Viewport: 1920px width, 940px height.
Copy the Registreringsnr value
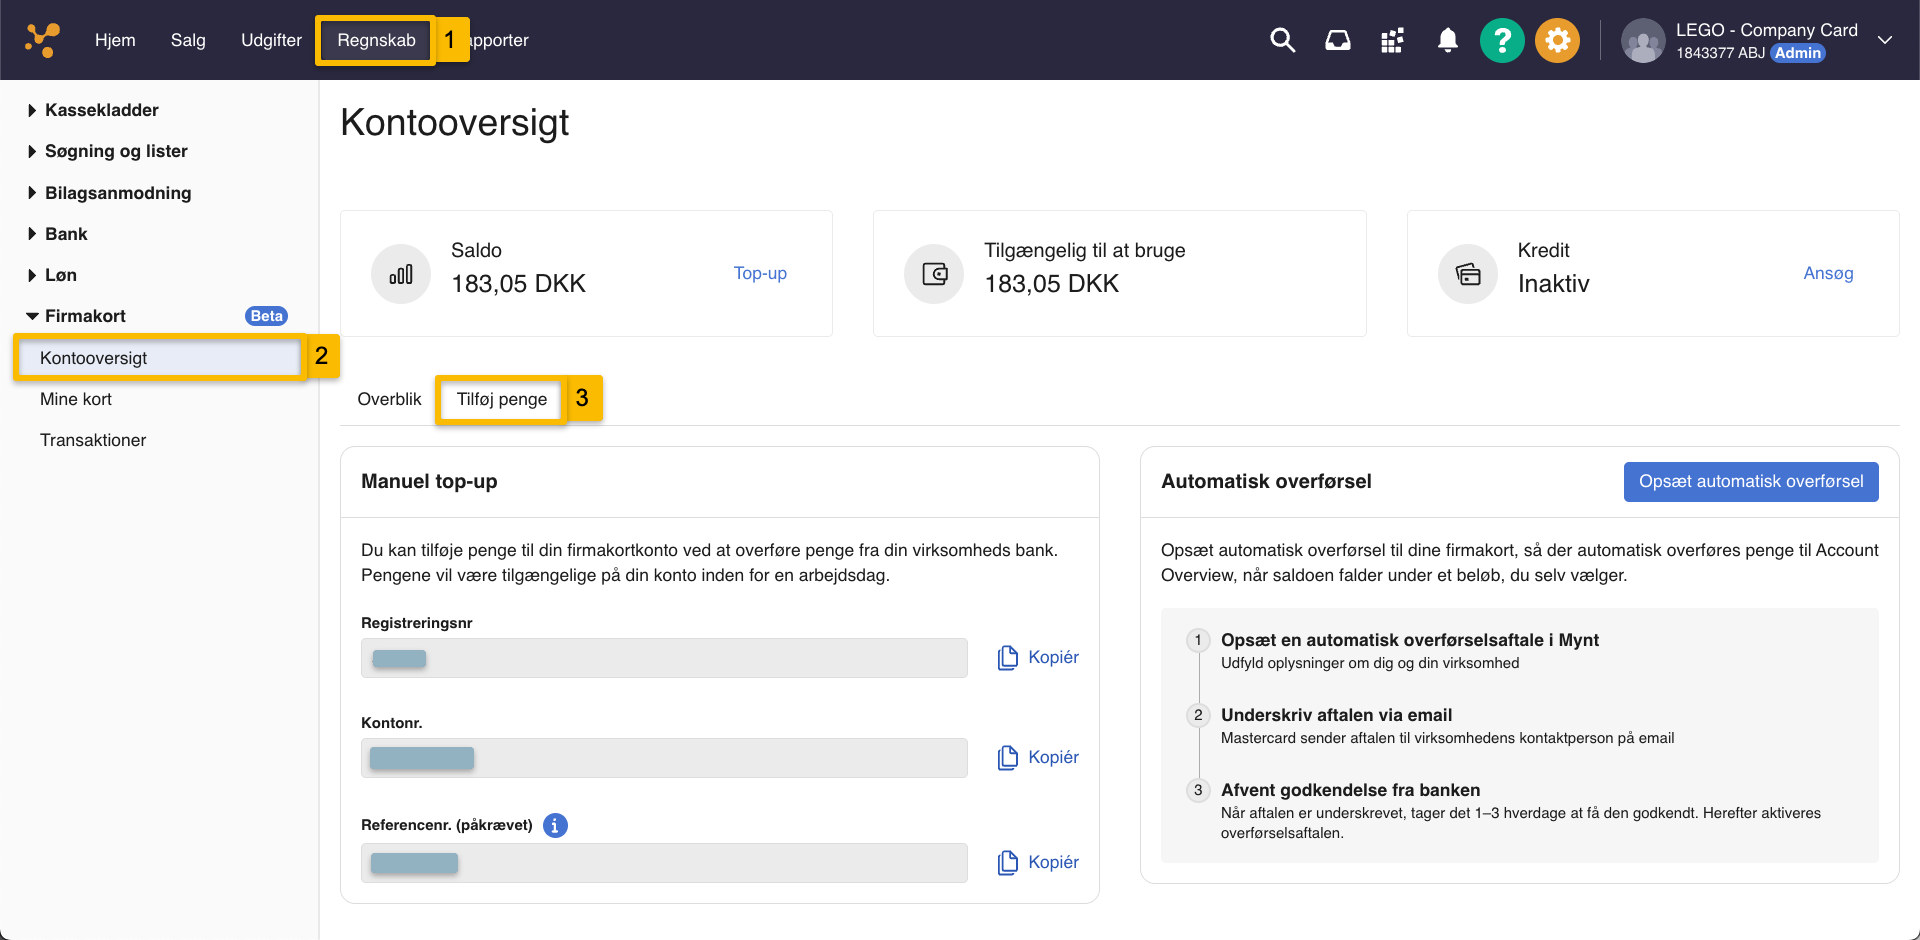point(1038,657)
